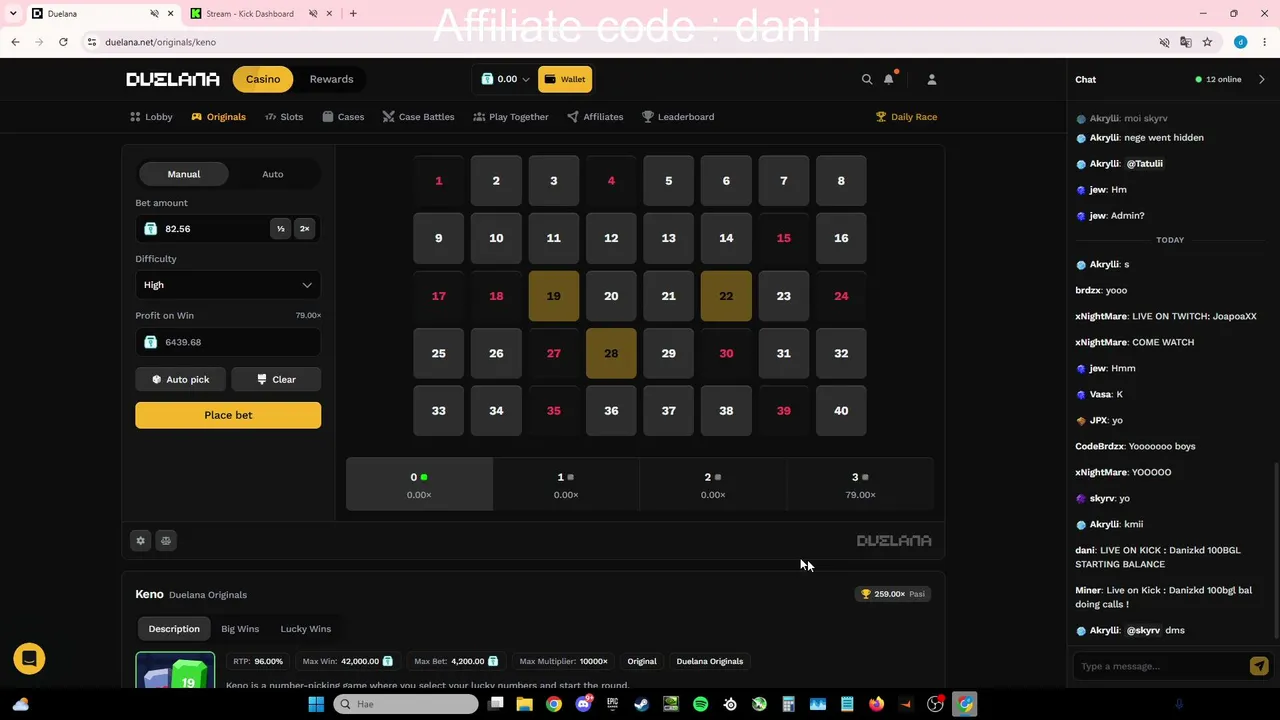Open the Difficulty dropdown set to High
The width and height of the screenshot is (1280, 720).
click(228, 285)
